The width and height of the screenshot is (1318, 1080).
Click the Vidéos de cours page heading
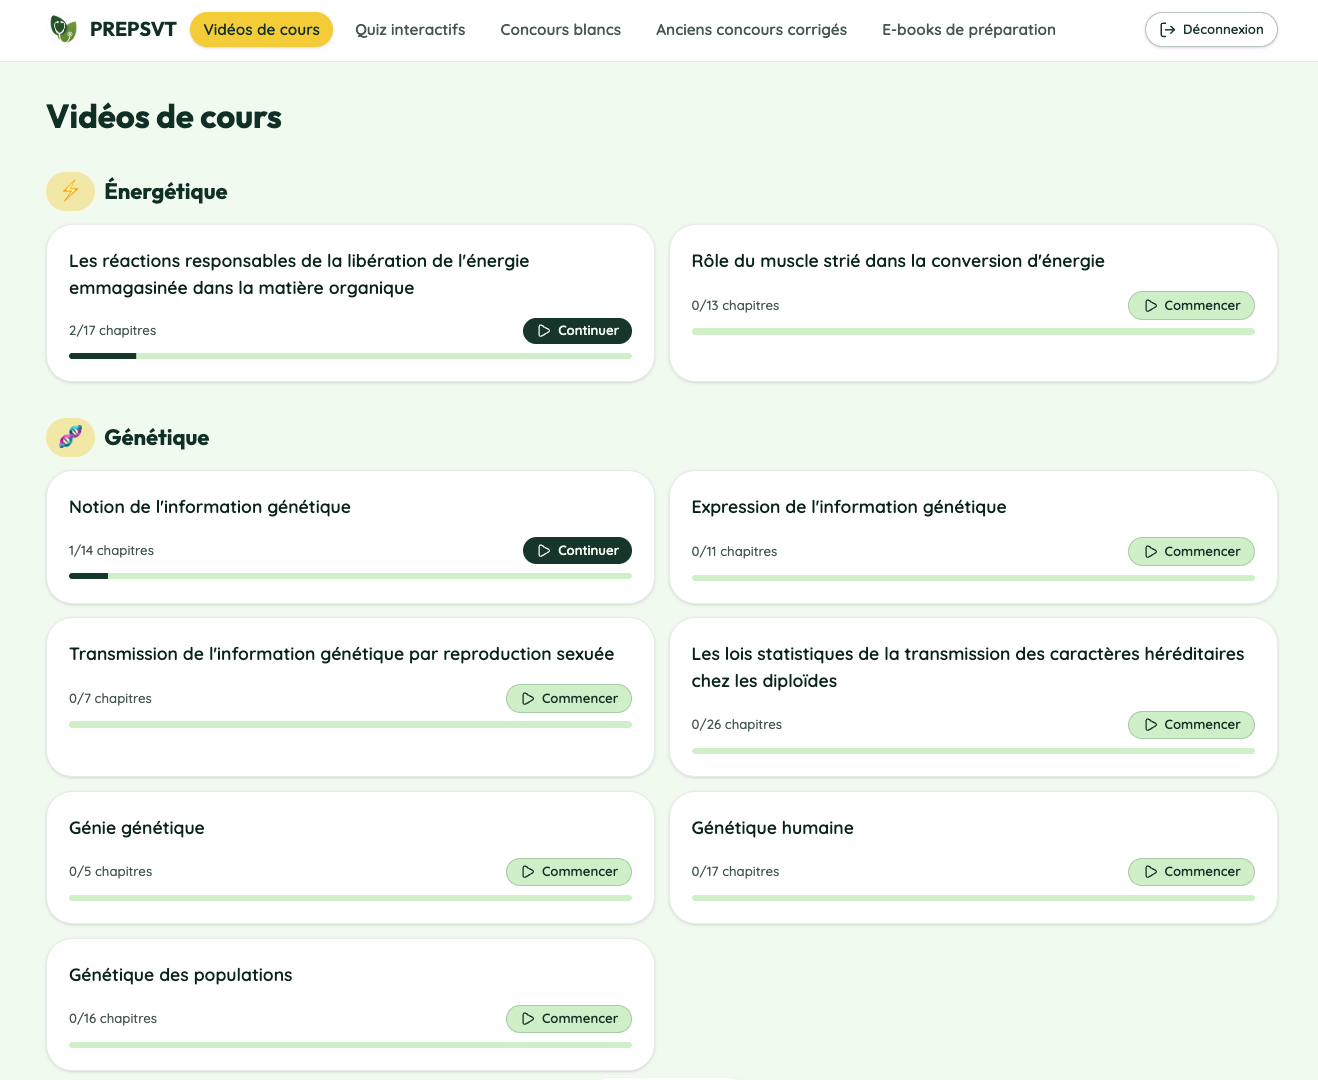click(x=164, y=117)
